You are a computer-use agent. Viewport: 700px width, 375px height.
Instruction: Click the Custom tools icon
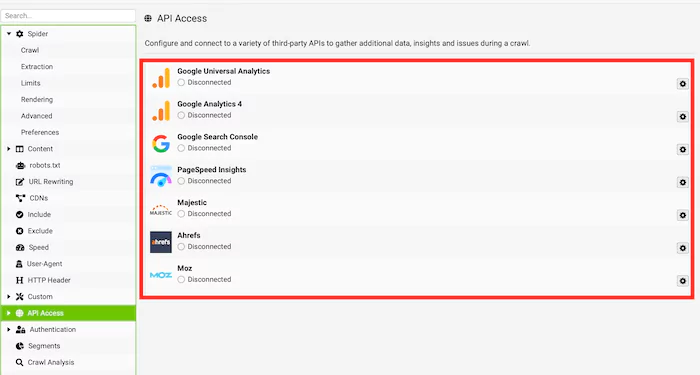20,297
